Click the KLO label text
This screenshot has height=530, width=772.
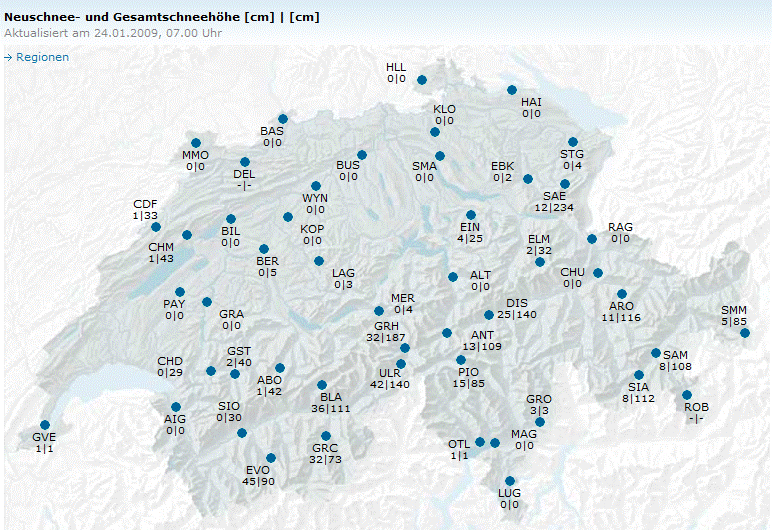click(445, 109)
